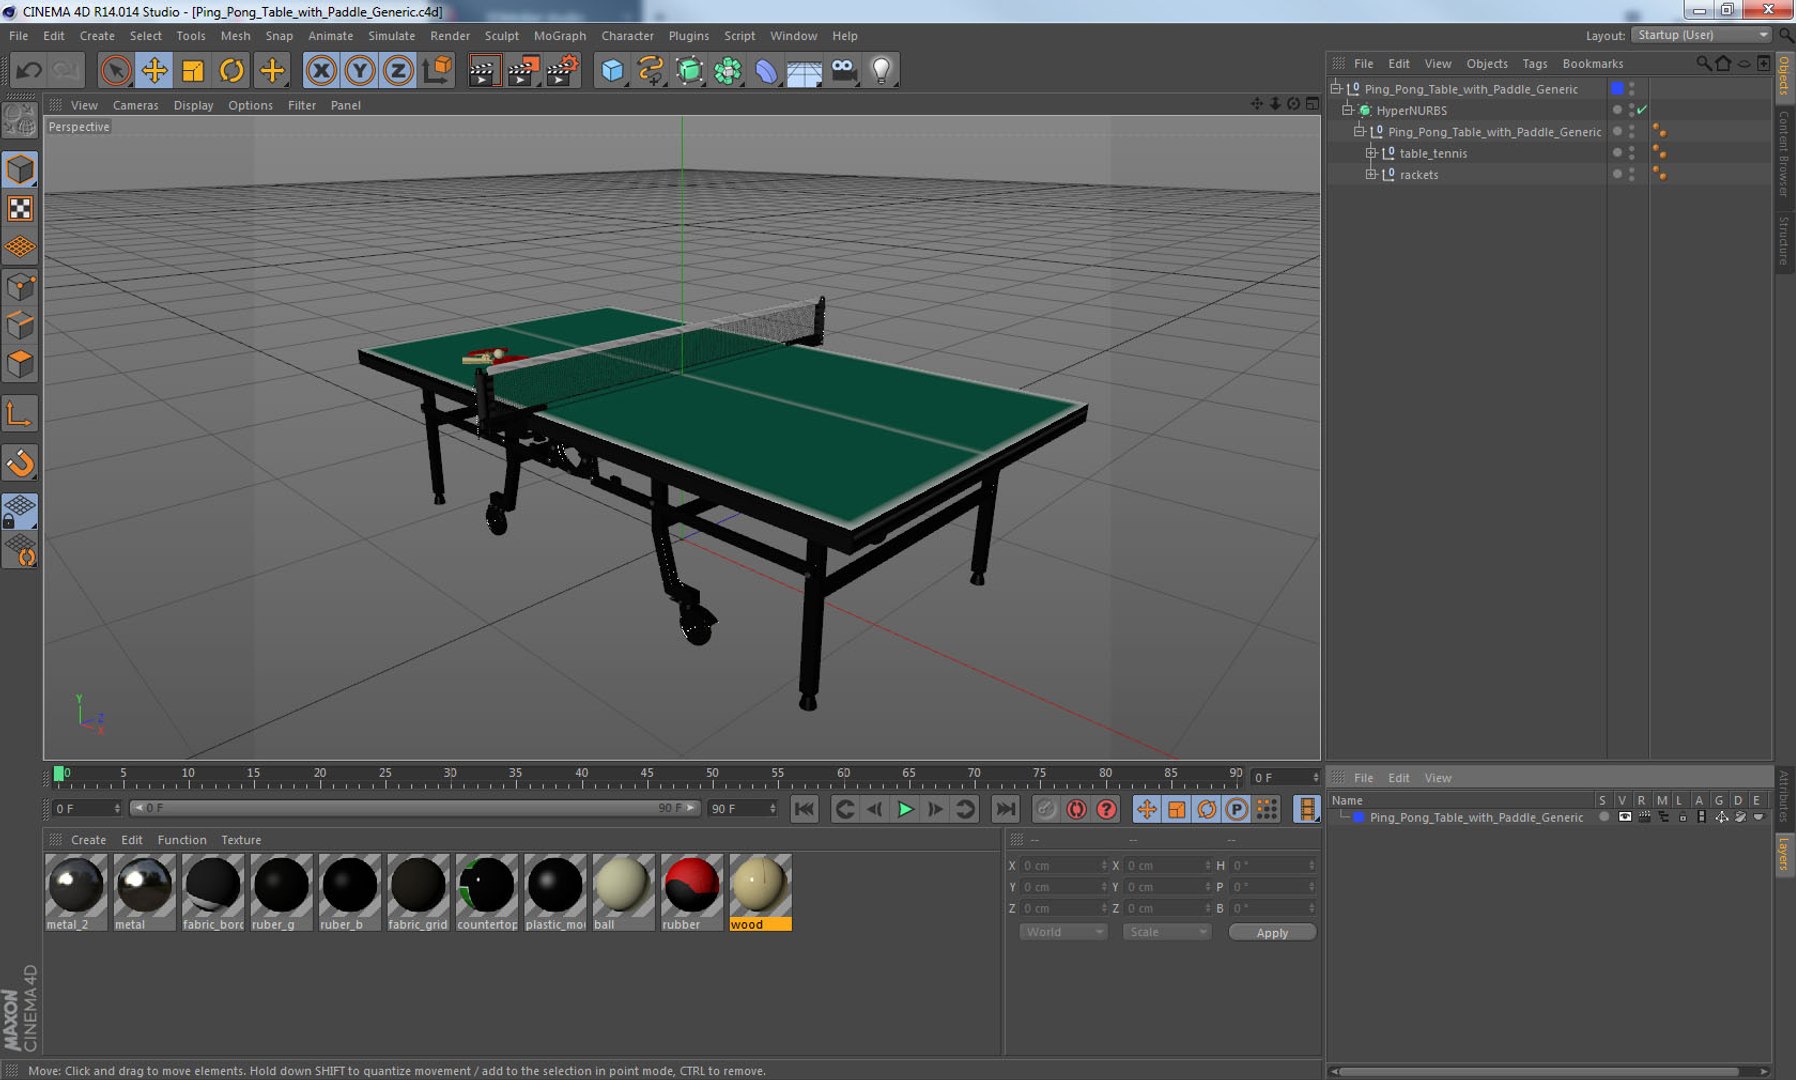The image size is (1796, 1080).
Task: Select the Scale tool
Action: coord(193,70)
